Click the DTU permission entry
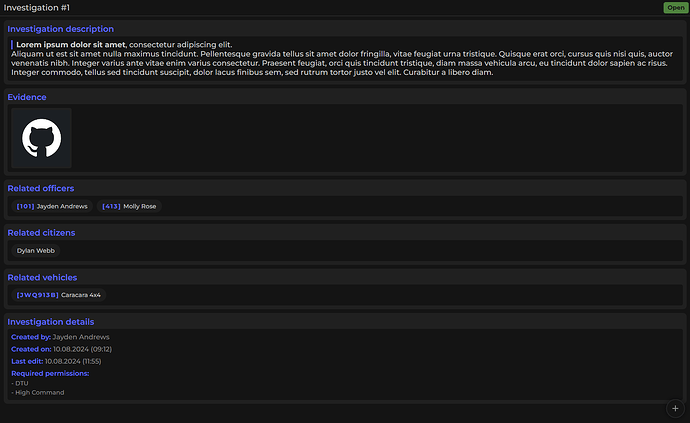The width and height of the screenshot is (690, 423). tap(21, 383)
